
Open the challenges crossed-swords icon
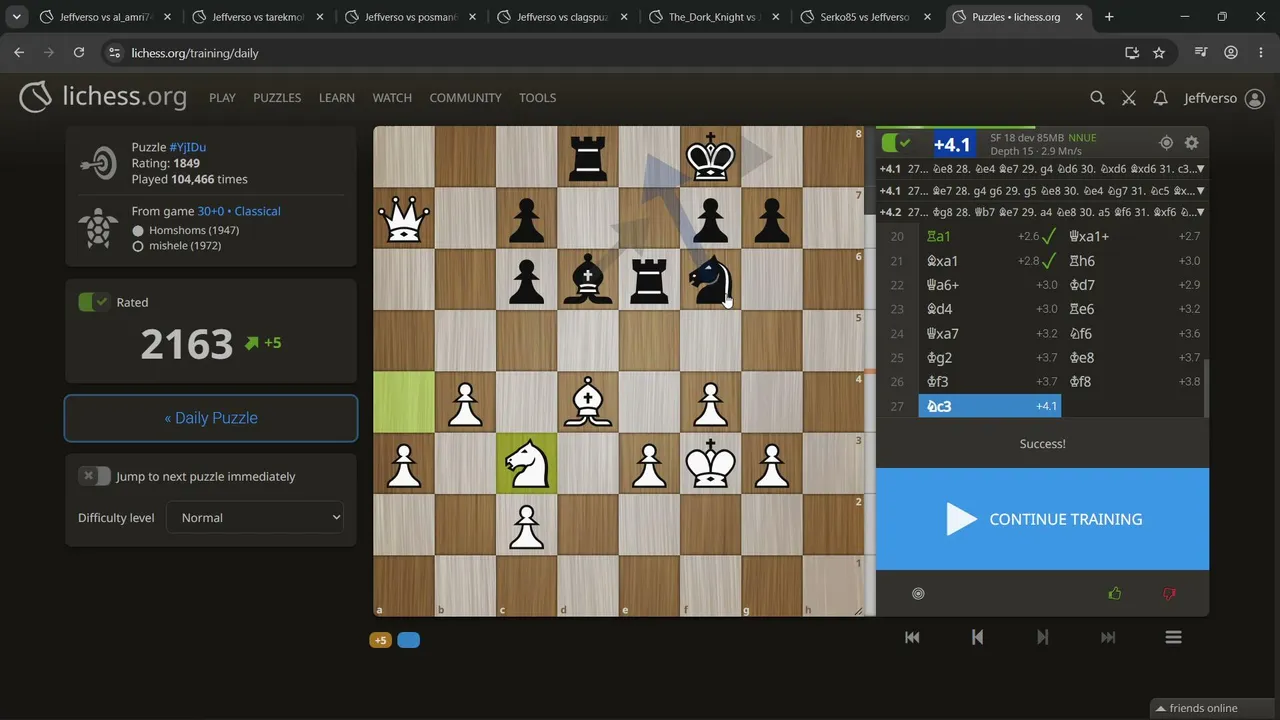(1129, 98)
